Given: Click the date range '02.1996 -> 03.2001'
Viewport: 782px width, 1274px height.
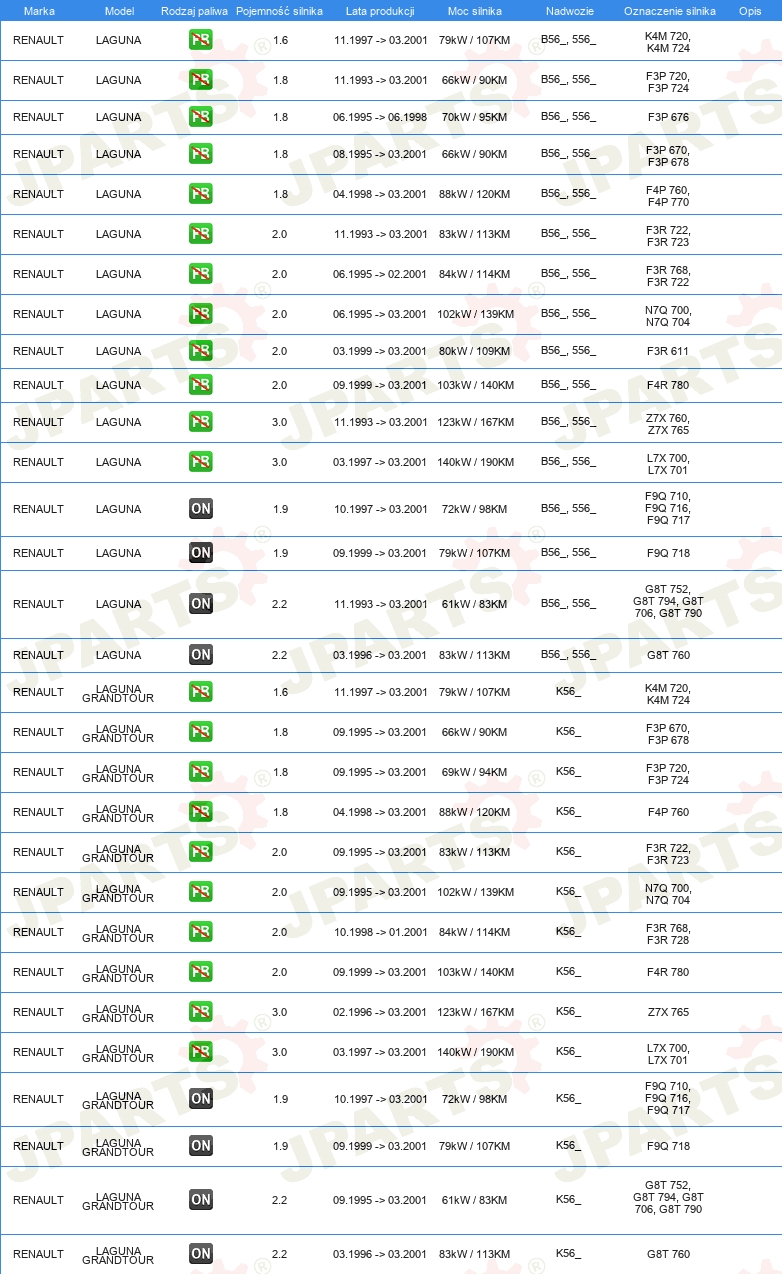Looking at the screenshot, I should [380, 1012].
